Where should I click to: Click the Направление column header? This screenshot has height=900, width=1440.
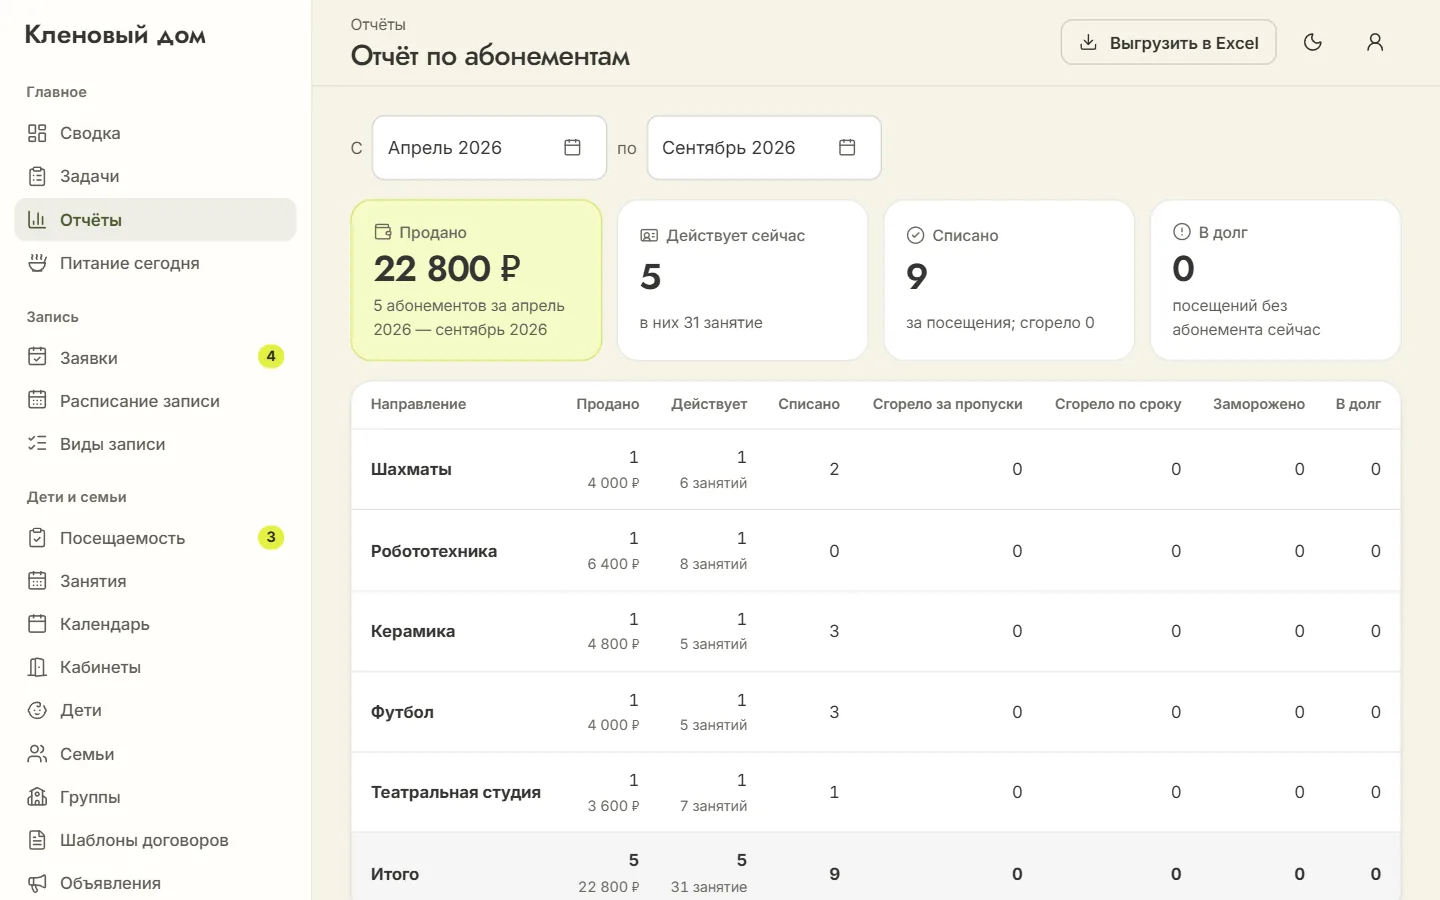point(418,404)
